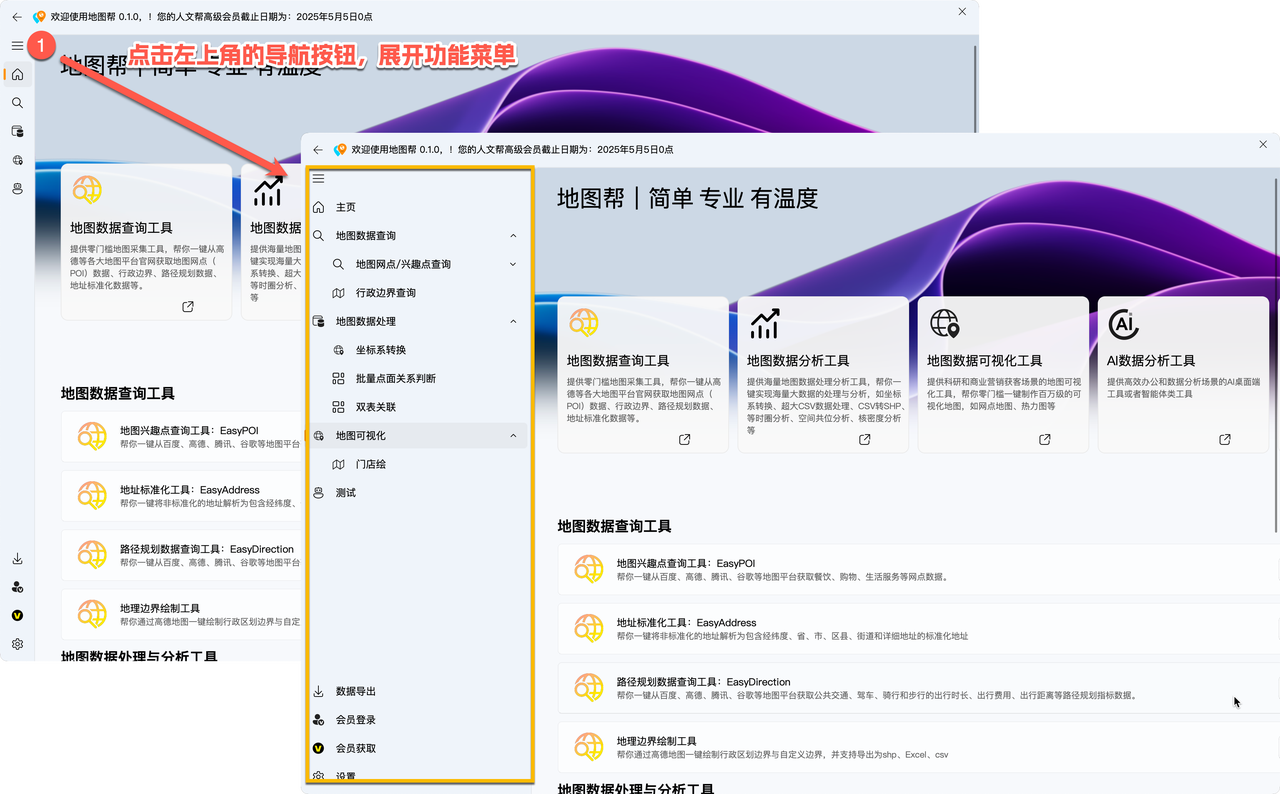This screenshot has height=794, width=1280.
Task: Select the magnifier query icon in collapsed sidebar
Action: (x=17, y=103)
